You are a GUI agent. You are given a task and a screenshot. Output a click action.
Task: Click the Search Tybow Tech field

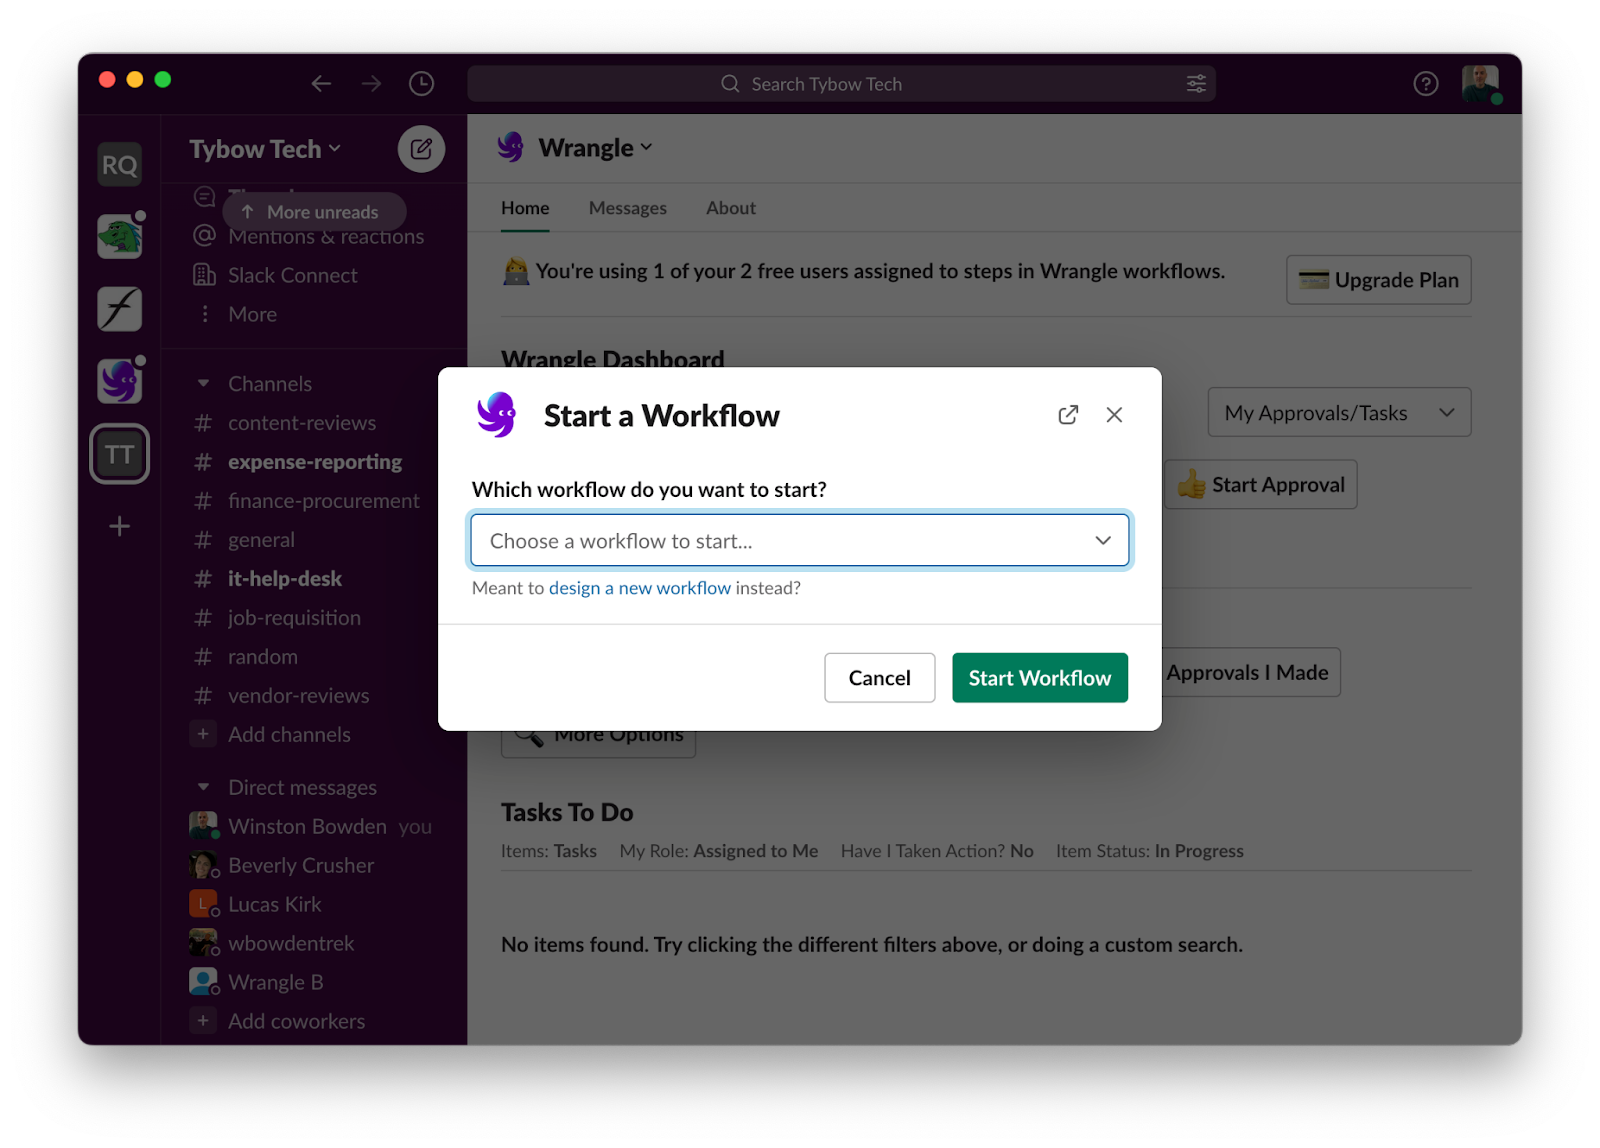pyautogui.click(x=841, y=84)
